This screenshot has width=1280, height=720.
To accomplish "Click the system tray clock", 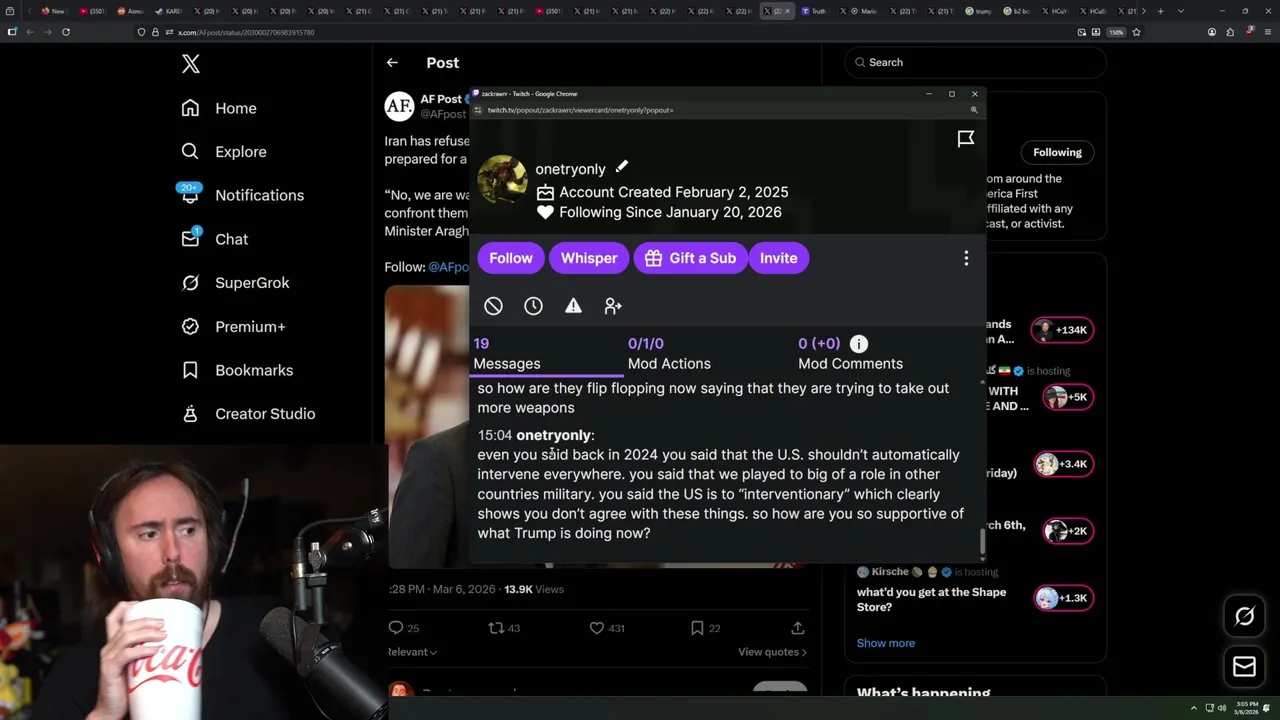I will tap(1247, 708).
